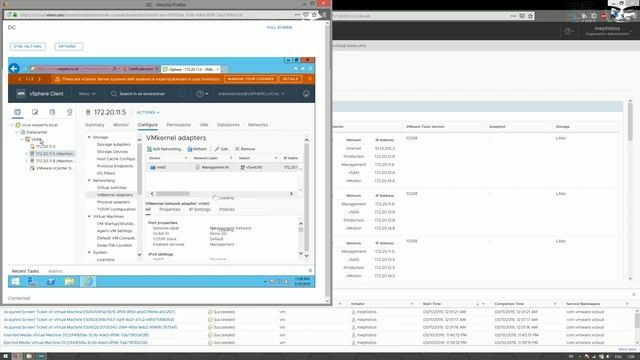Click the Edit pencil for the adapter
Viewport: 640px width, 360px height.
[x=217, y=149]
